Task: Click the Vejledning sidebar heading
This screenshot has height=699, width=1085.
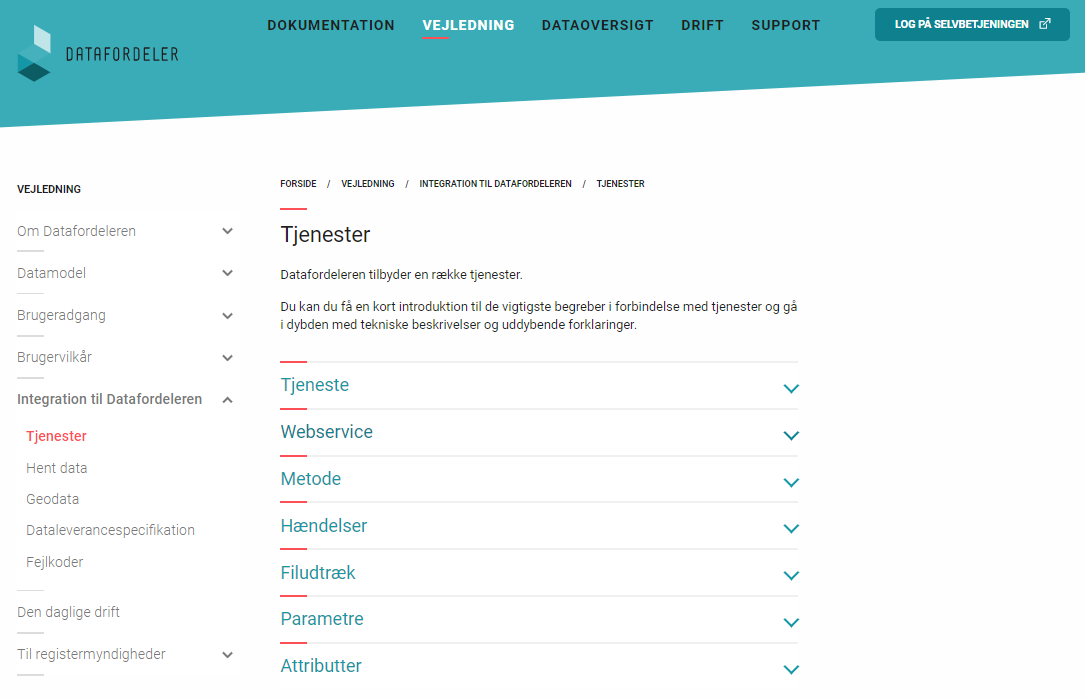Action: [49, 189]
